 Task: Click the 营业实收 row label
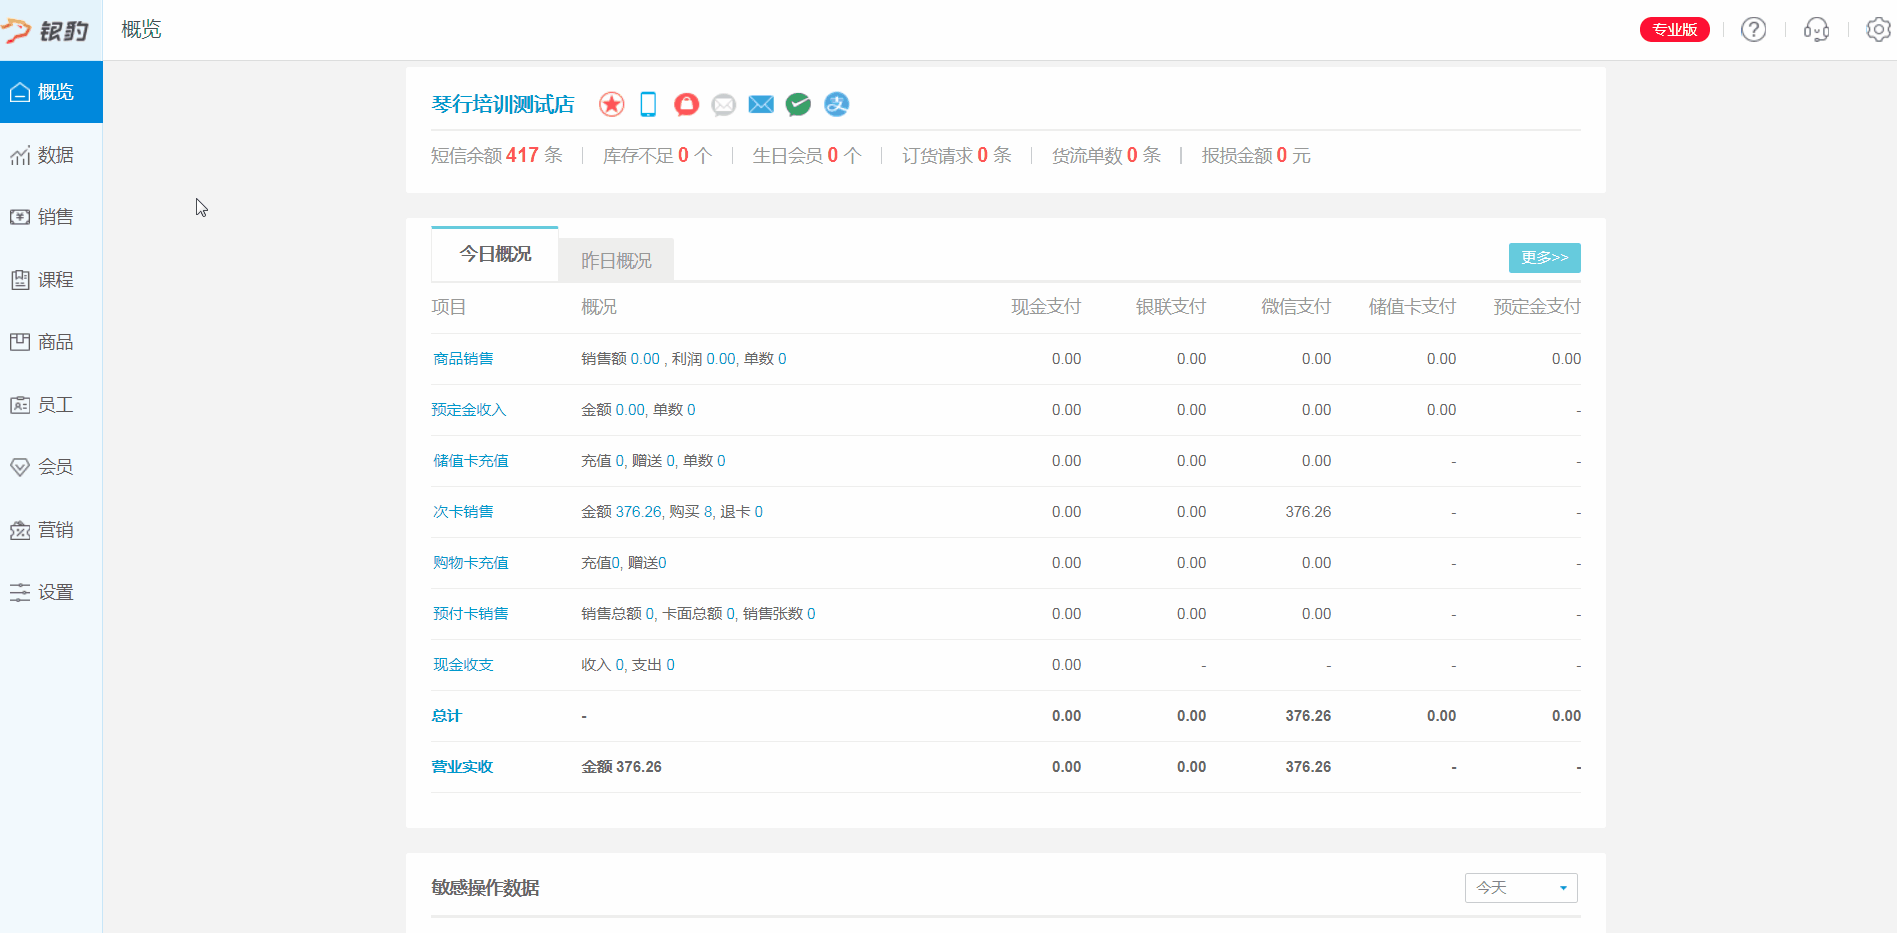(462, 767)
